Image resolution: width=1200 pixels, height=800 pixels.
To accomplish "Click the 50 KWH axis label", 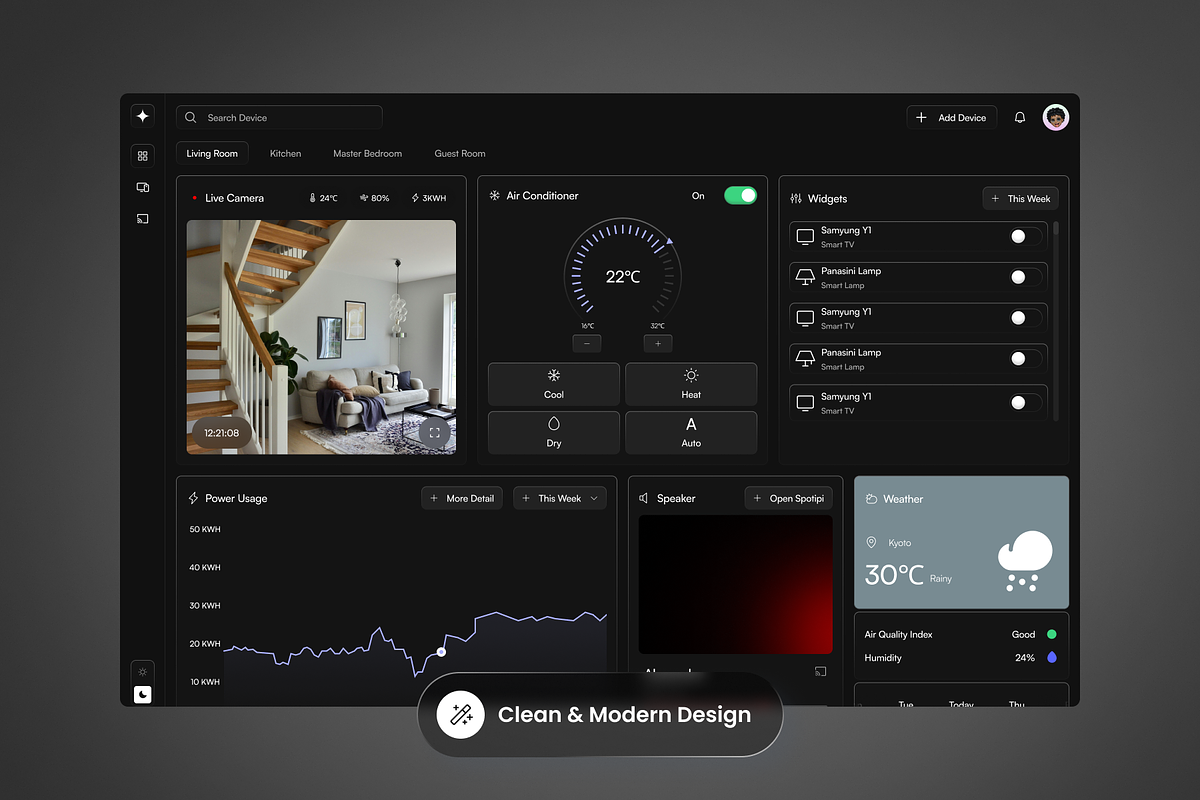I will coord(205,529).
